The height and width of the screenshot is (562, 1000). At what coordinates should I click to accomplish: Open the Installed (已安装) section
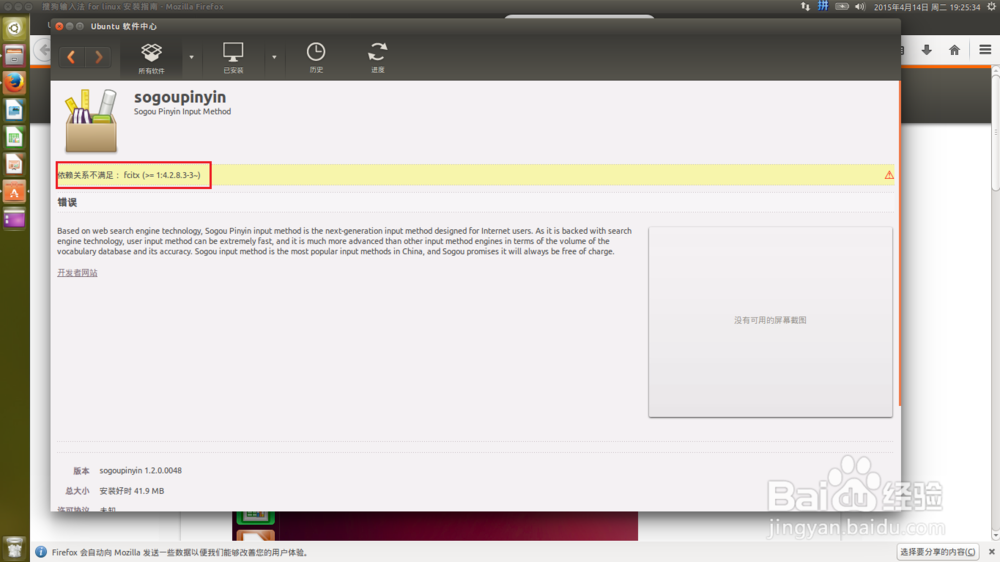click(x=233, y=57)
